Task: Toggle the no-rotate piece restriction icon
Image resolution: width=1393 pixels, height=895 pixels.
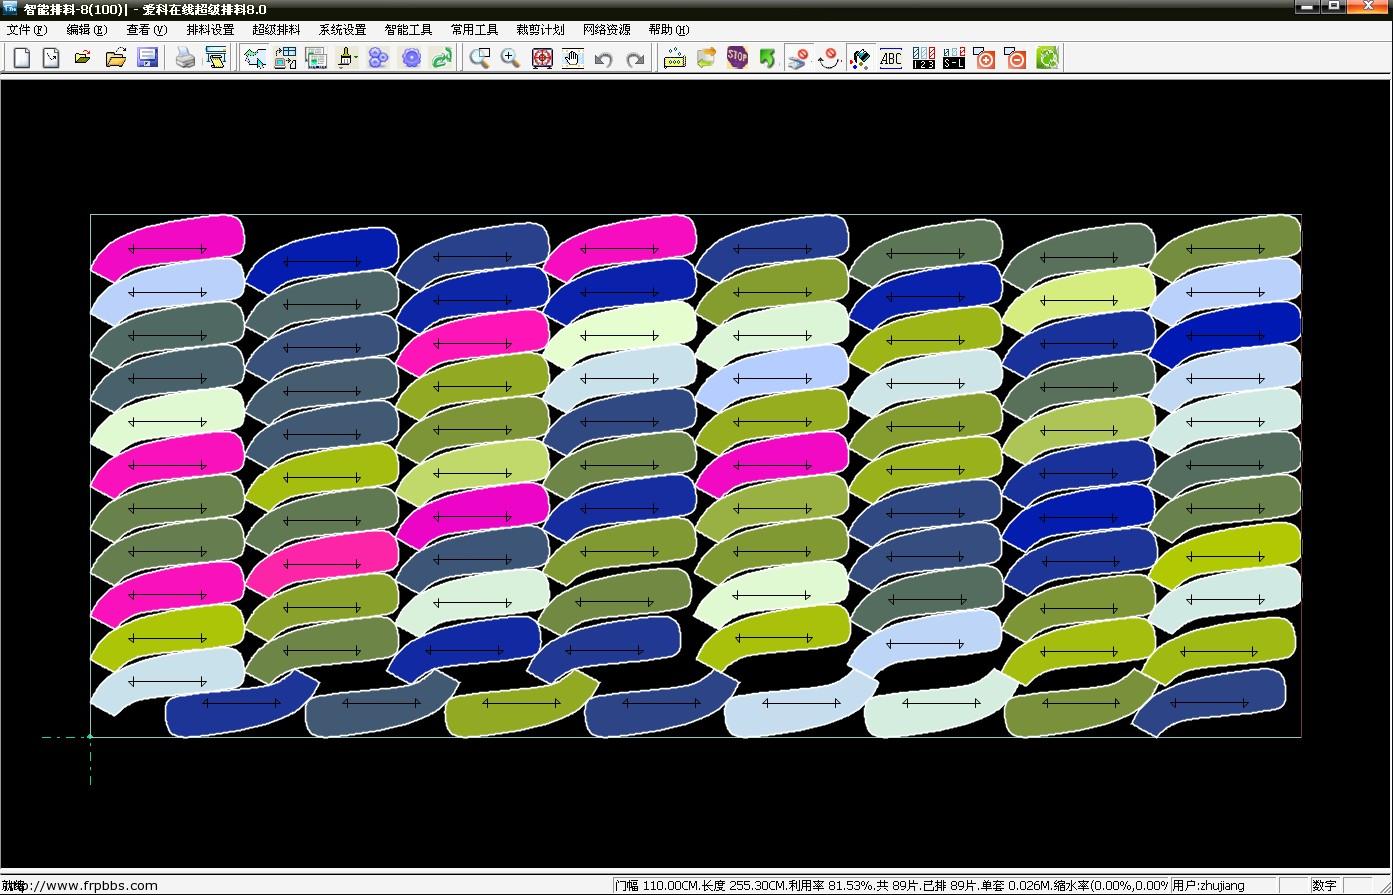Action: (x=828, y=58)
